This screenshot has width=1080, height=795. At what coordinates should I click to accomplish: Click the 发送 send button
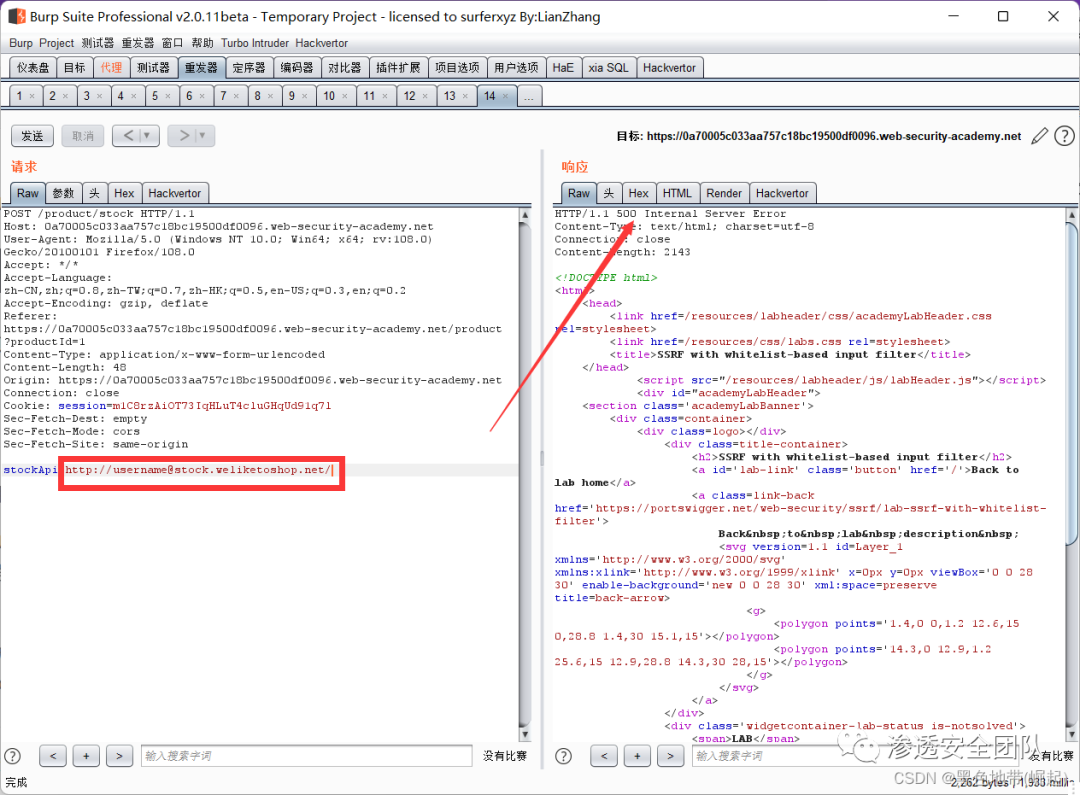pos(32,136)
